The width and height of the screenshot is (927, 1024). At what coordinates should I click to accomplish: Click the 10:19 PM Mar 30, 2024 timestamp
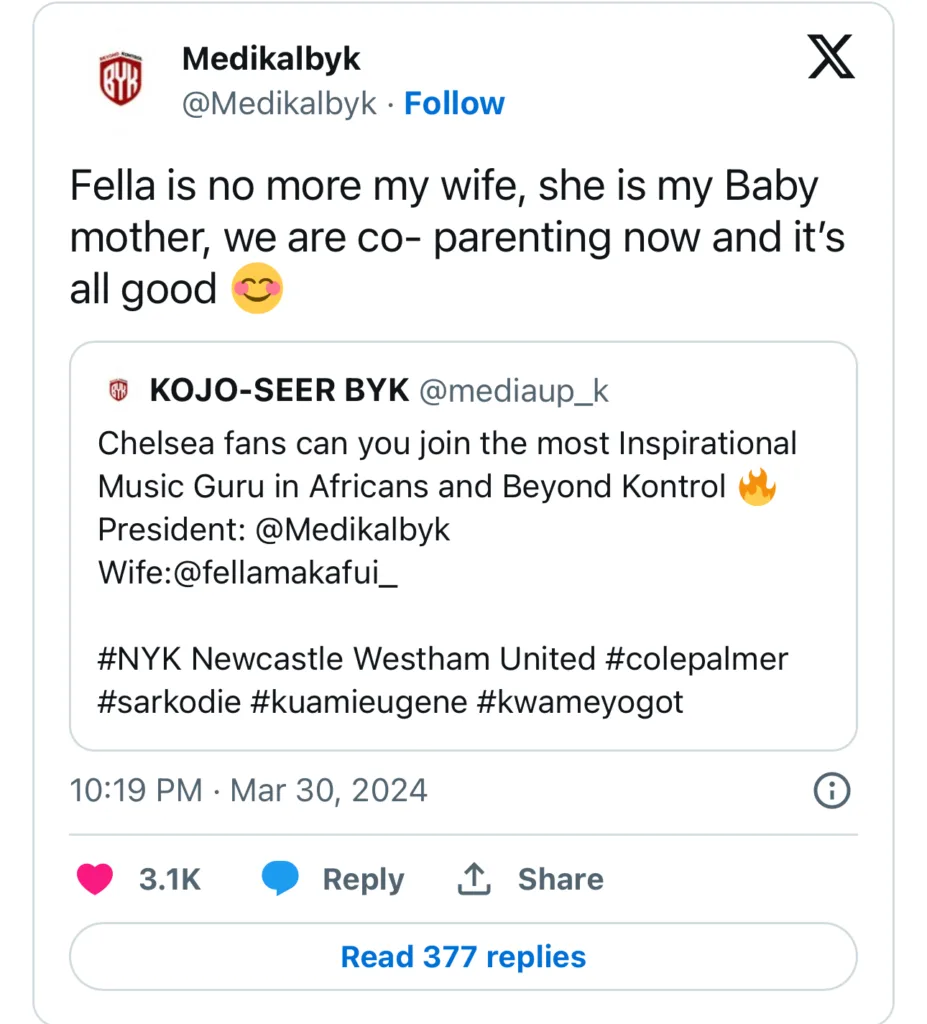(x=248, y=791)
